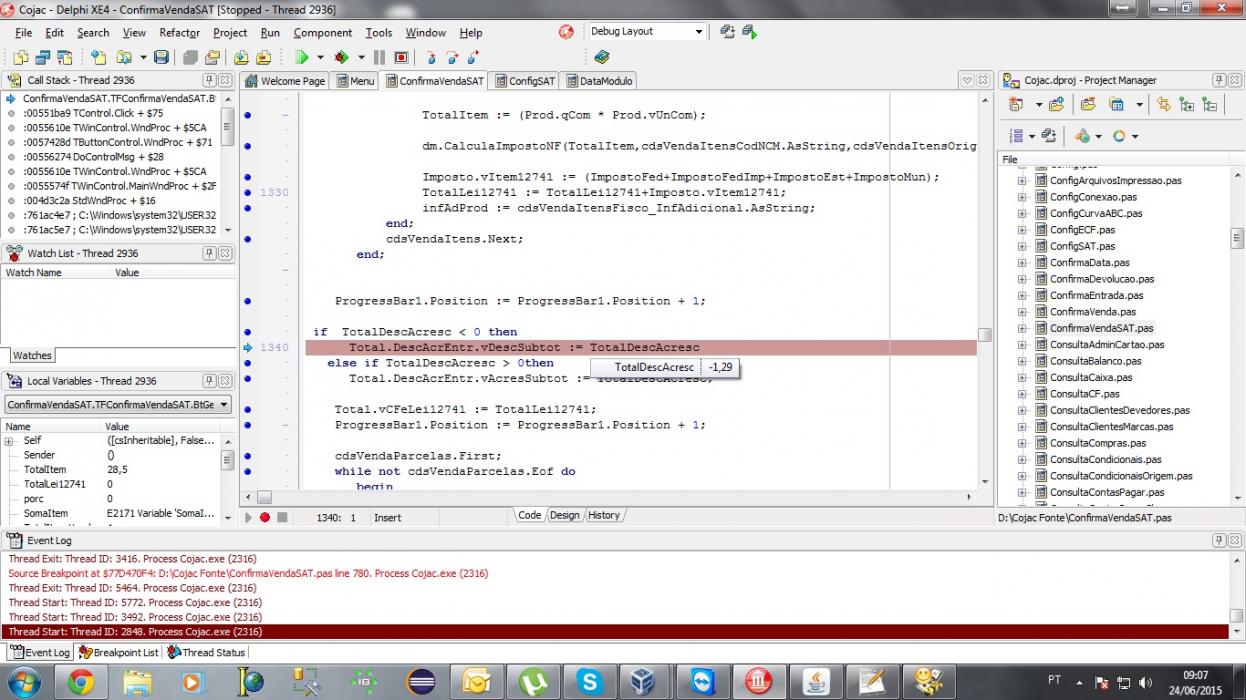Pin the Project Manager panel
The height and width of the screenshot is (700, 1246).
coord(1219,80)
